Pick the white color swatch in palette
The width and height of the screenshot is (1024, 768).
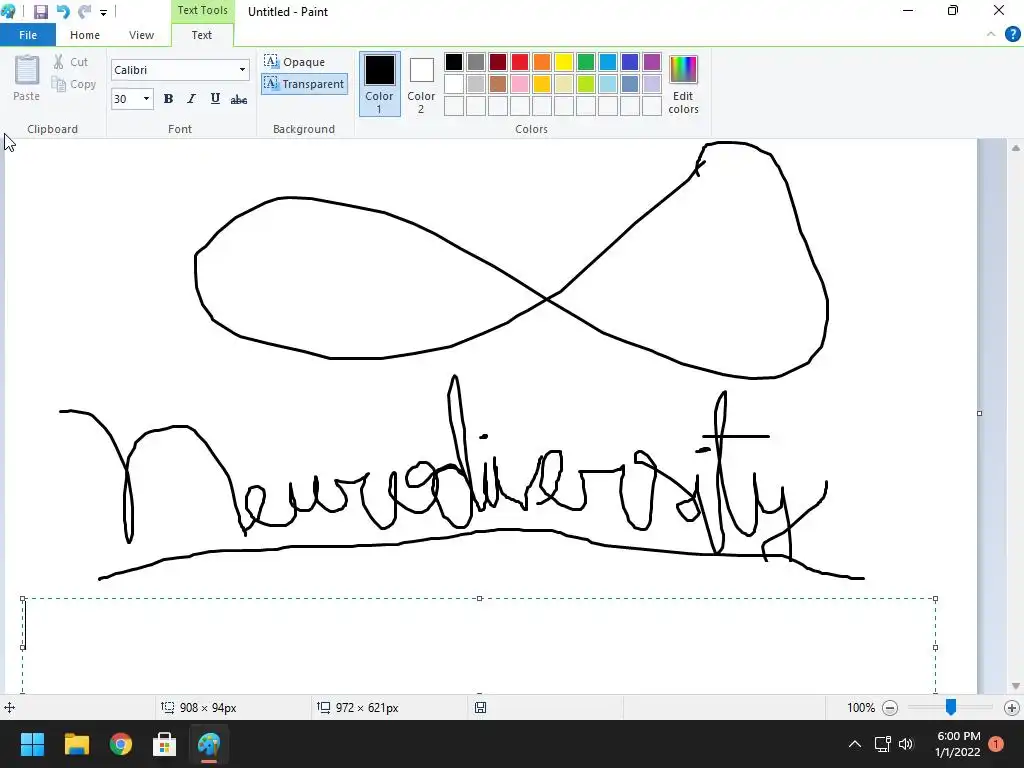pos(454,84)
